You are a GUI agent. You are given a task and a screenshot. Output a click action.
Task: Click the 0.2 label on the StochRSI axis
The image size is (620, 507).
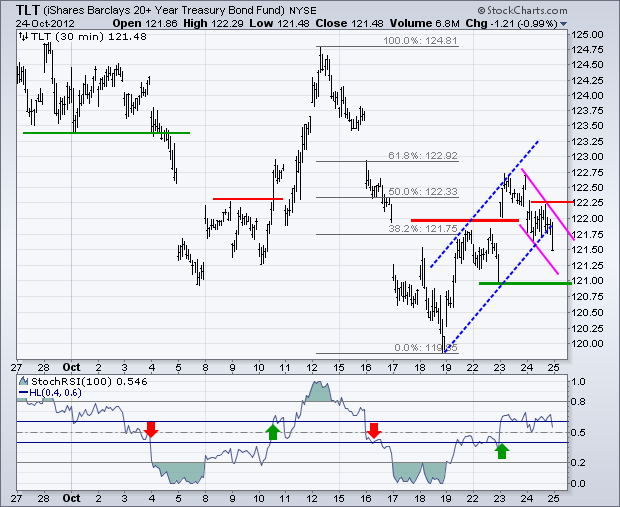578,462
